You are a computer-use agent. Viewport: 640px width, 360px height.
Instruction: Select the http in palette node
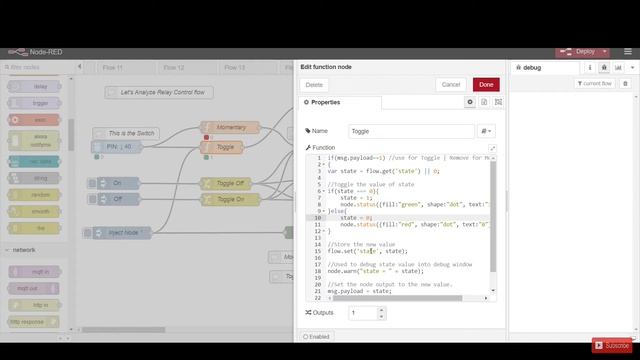(x=34, y=305)
